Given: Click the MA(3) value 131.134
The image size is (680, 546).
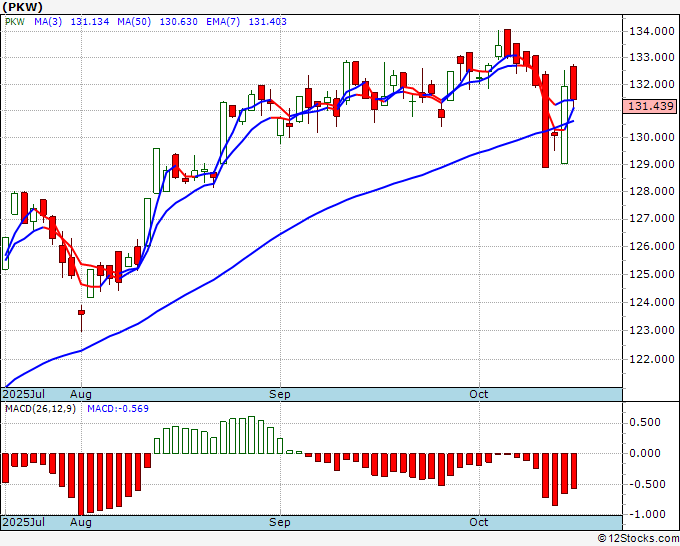Looking at the screenshot, I should tap(90, 22).
